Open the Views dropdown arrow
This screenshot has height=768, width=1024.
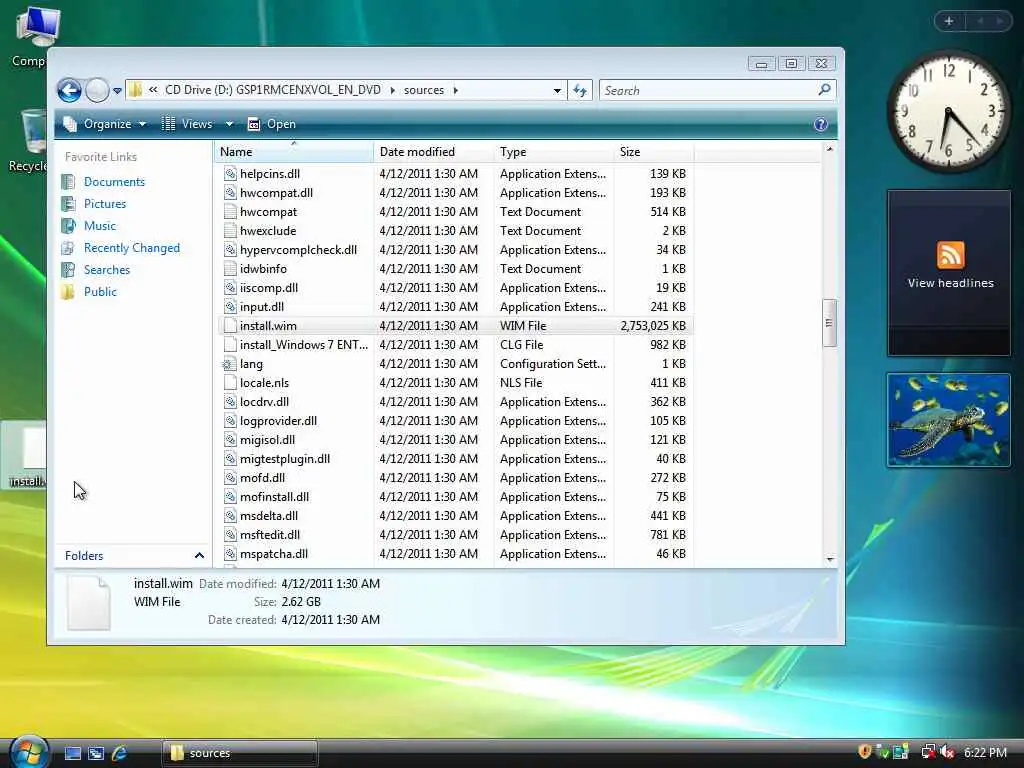pyautogui.click(x=229, y=124)
